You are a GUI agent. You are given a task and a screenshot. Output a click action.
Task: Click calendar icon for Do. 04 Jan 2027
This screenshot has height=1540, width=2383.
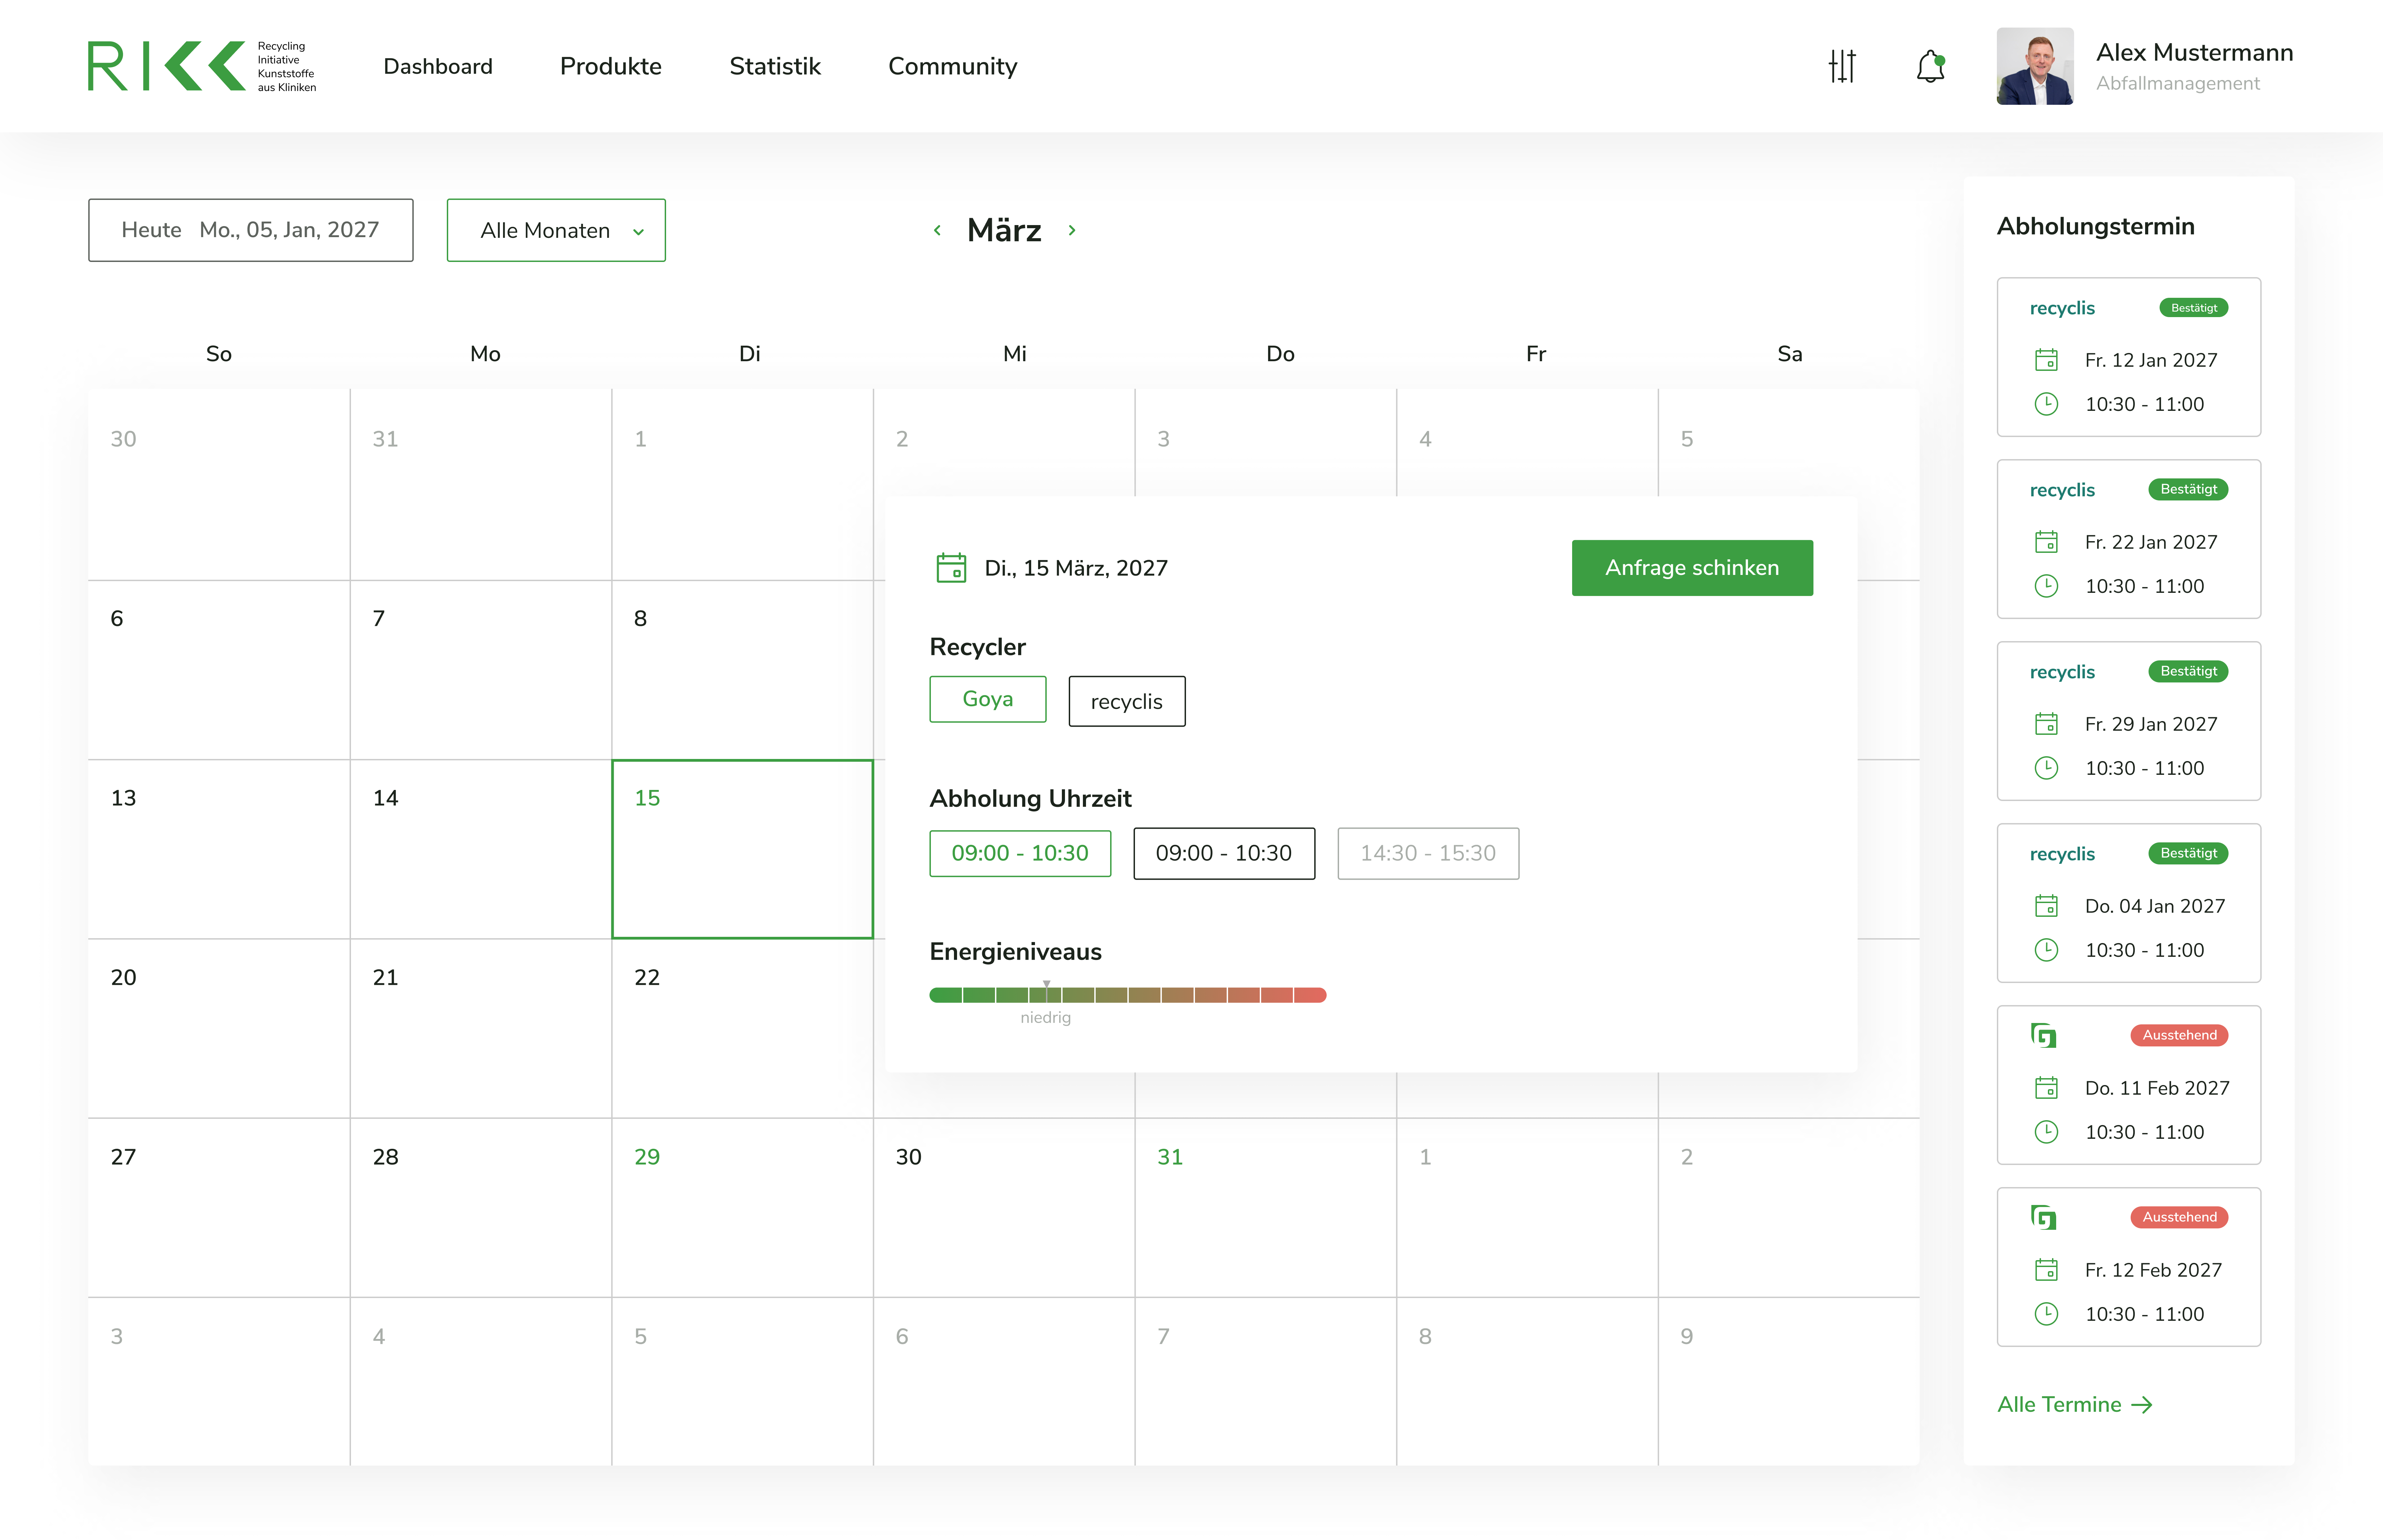click(2046, 906)
